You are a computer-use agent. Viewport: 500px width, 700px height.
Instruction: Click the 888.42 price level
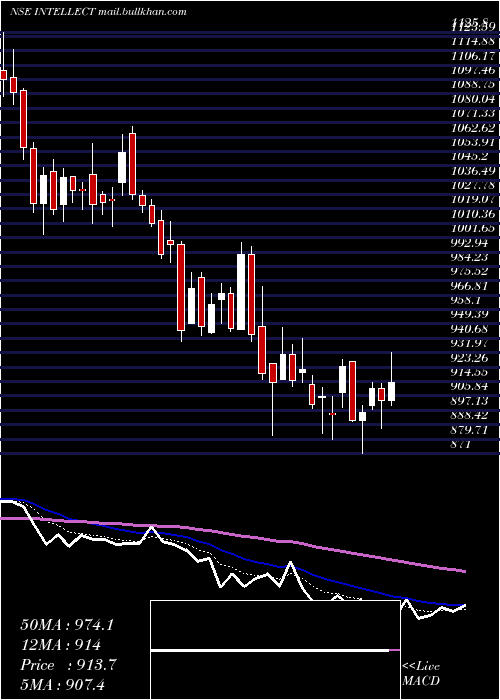[x=469, y=415]
